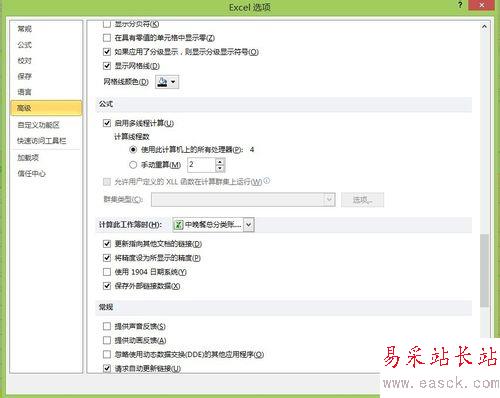The width and height of the screenshot is (500, 398).
Task: Enable 使用 1904 日期系统 checkbox
Action: click(x=107, y=272)
